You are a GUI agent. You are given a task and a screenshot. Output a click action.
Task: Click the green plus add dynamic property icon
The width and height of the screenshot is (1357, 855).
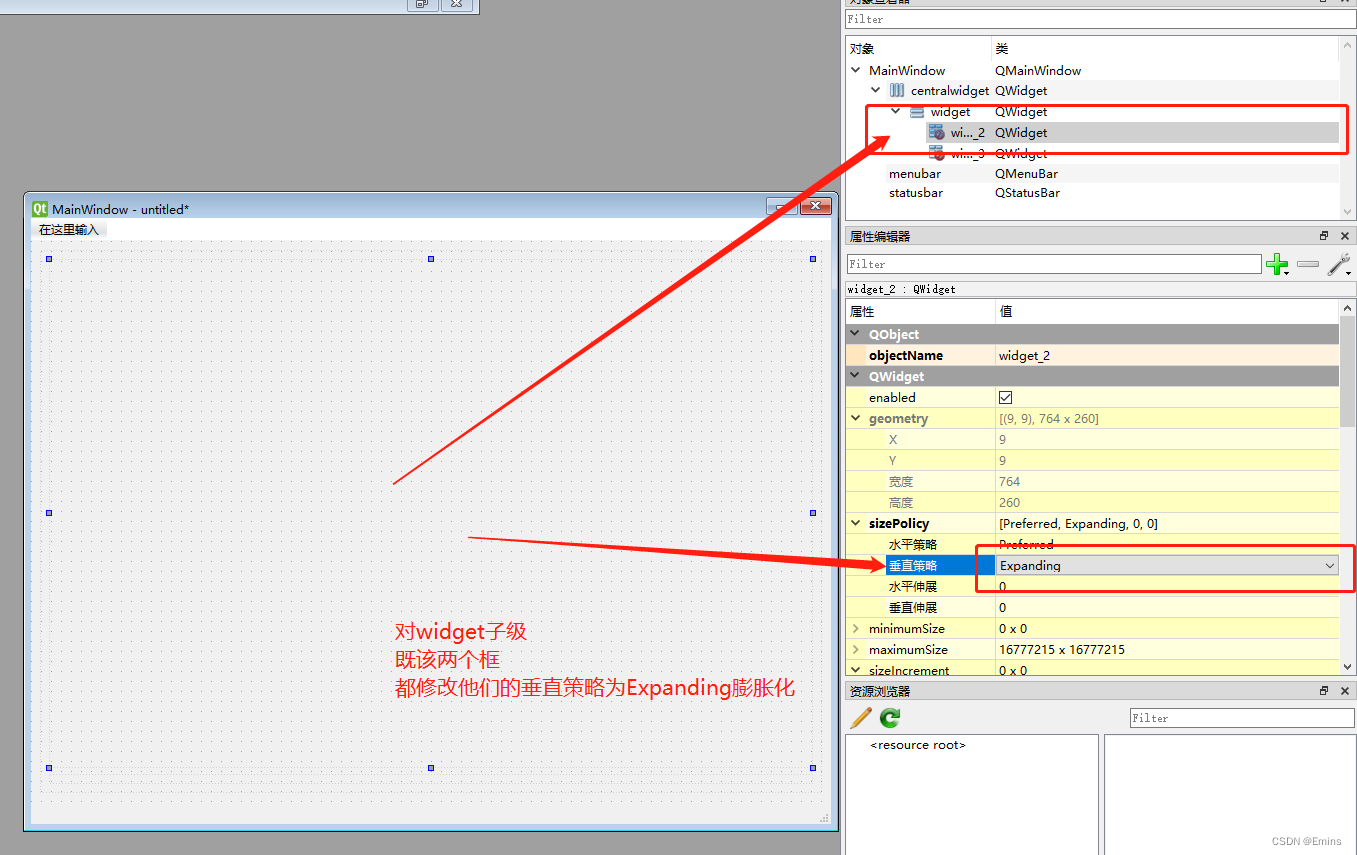point(1277,265)
